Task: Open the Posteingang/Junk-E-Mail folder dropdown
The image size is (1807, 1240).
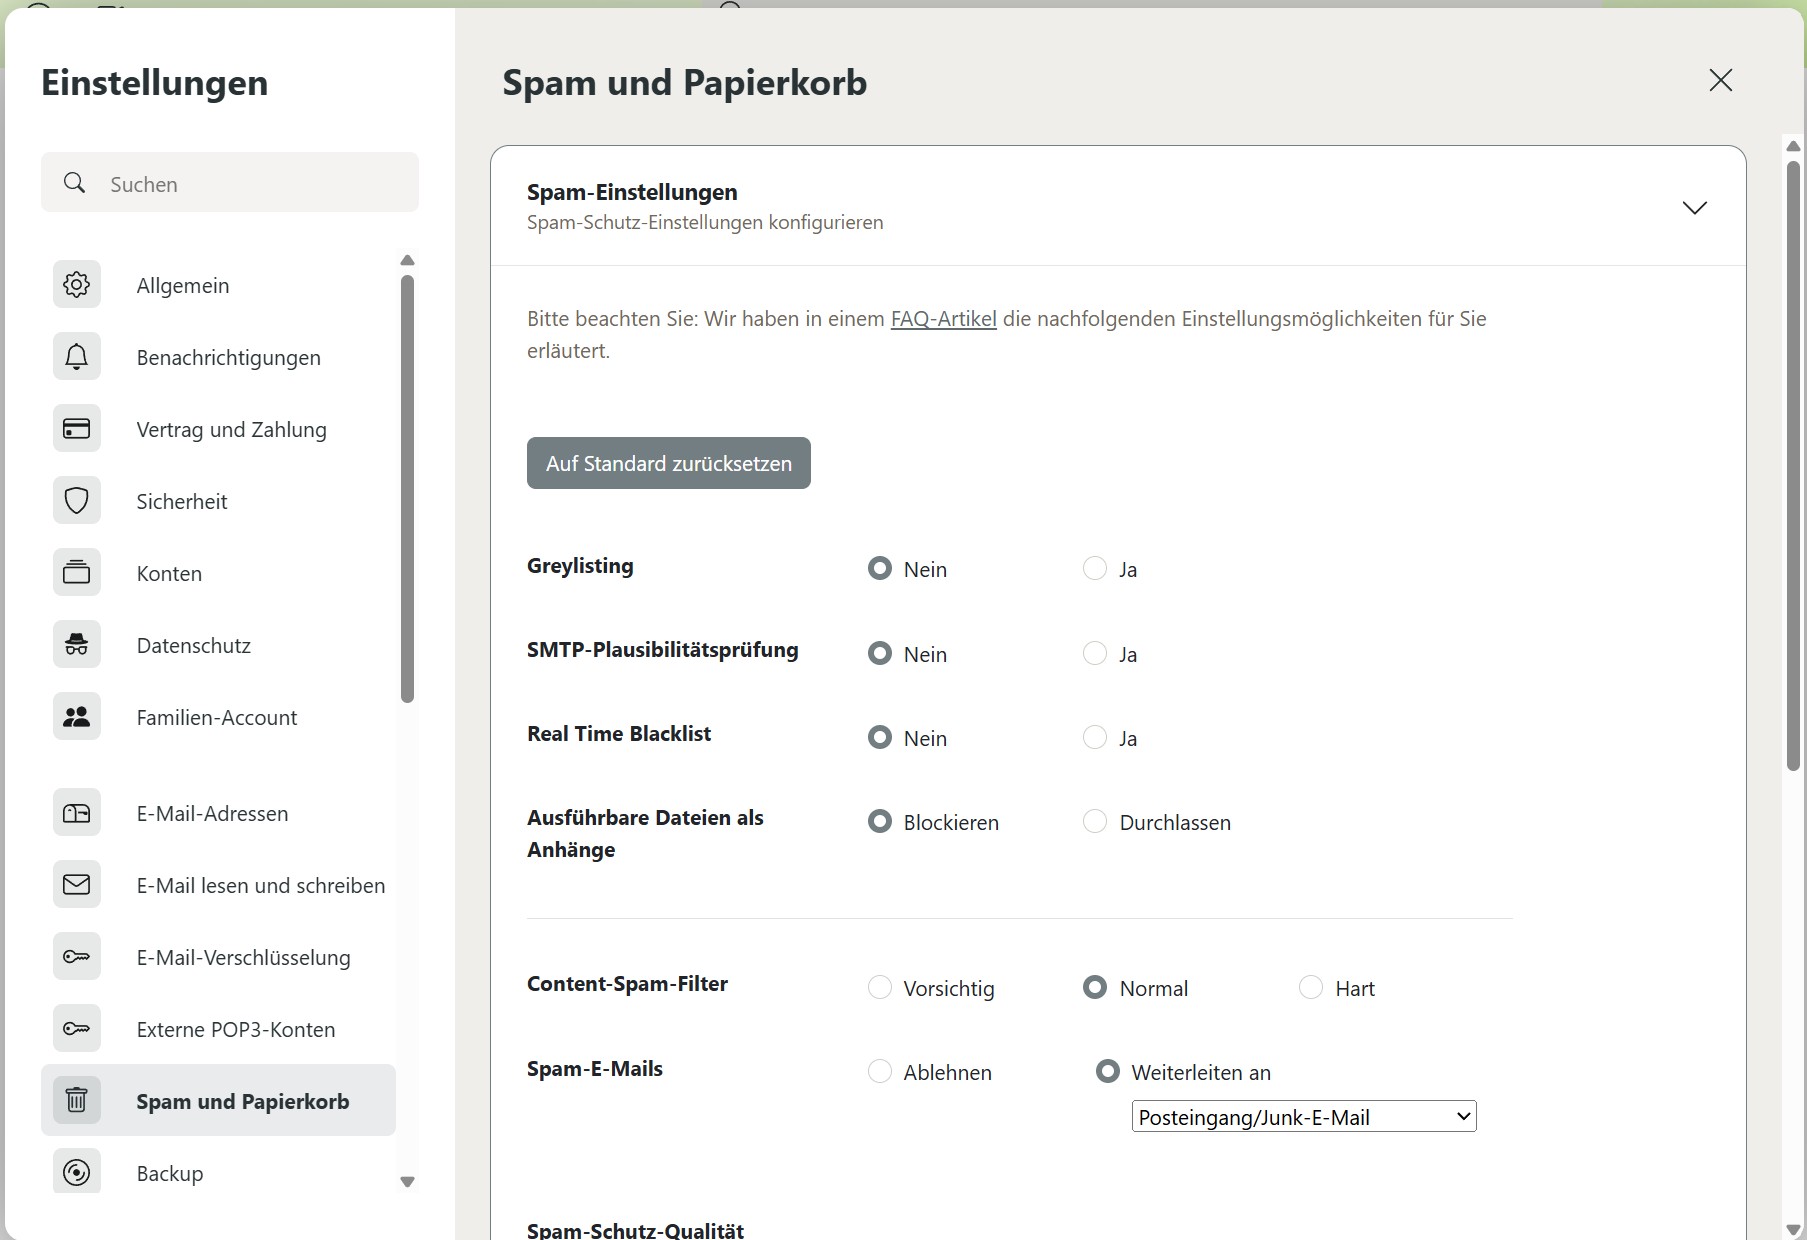Action: tap(1303, 1117)
